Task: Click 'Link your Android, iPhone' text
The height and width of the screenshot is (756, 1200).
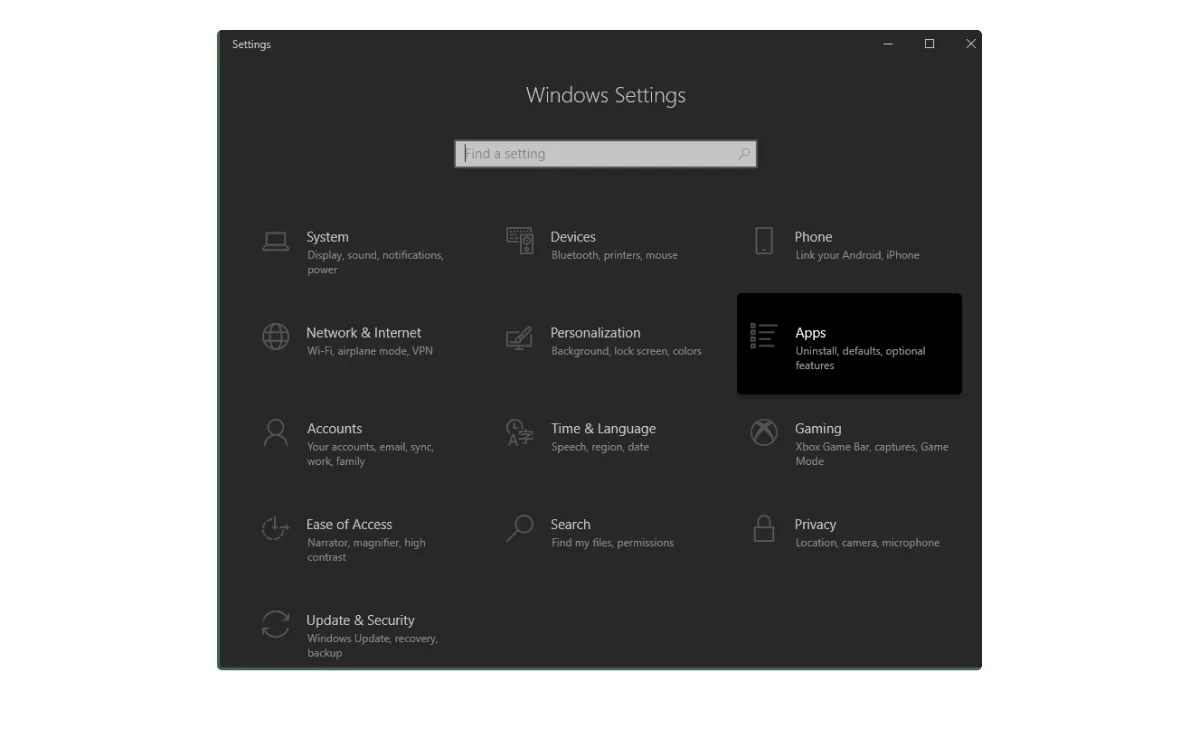Action: (x=858, y=255)
